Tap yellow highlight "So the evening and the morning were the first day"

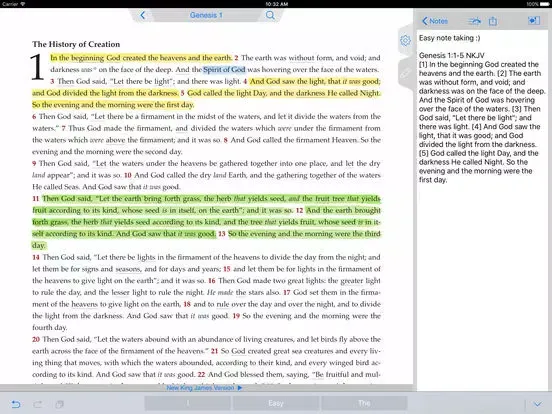click(x=113, y=105)
